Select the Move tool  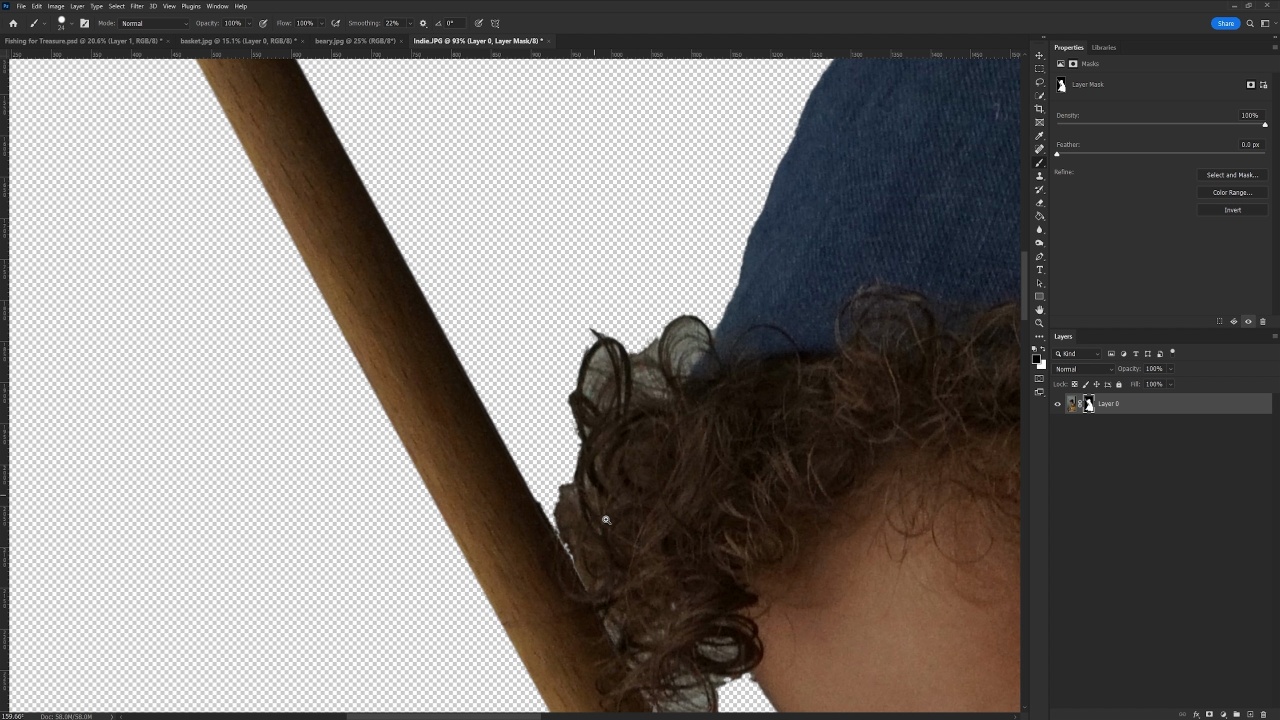(x=1039, y=55)
